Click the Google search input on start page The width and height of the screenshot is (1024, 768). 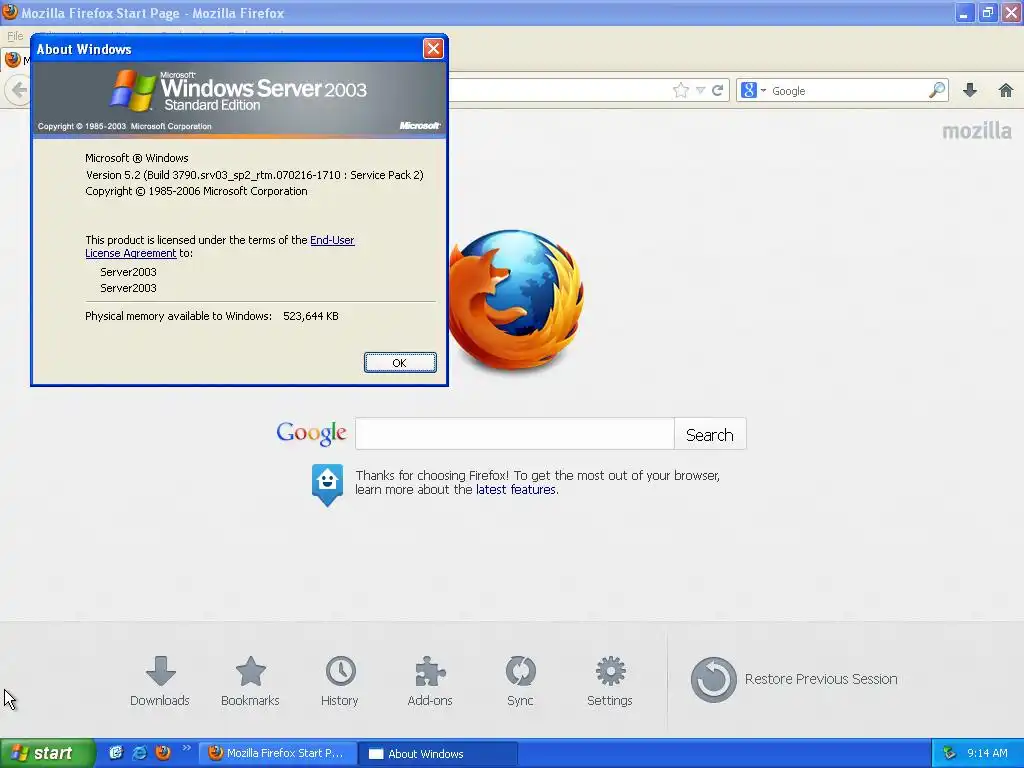click(x=515, y=434)
